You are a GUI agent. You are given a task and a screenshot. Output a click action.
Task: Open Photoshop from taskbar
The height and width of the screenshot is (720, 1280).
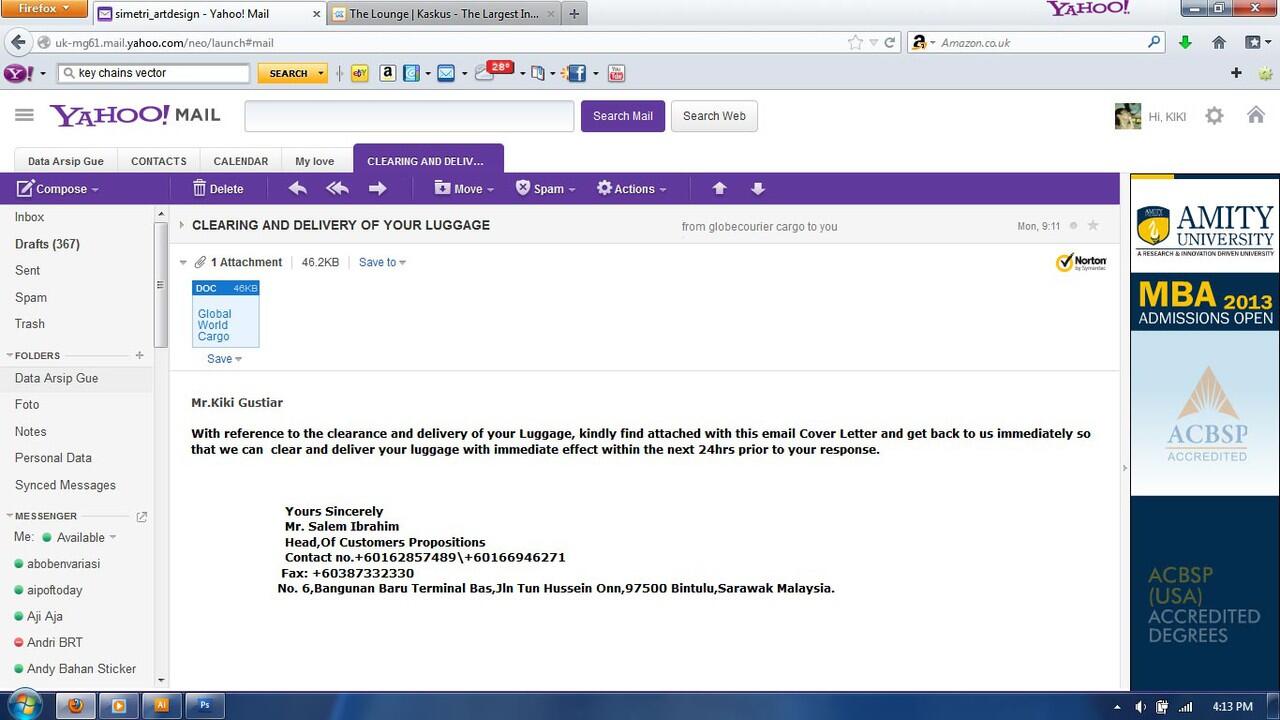coord(205,705)
